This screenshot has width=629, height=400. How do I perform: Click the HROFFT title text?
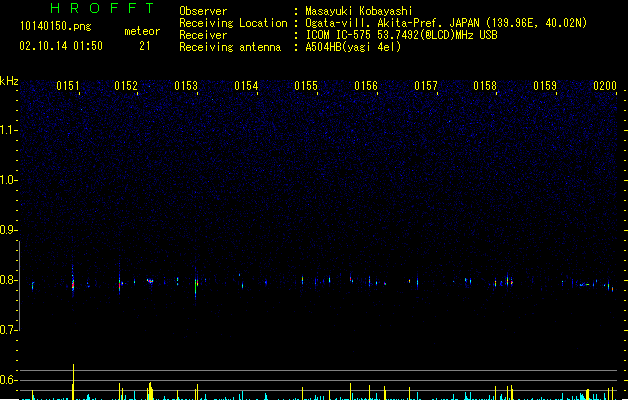[x=102, y=8]
